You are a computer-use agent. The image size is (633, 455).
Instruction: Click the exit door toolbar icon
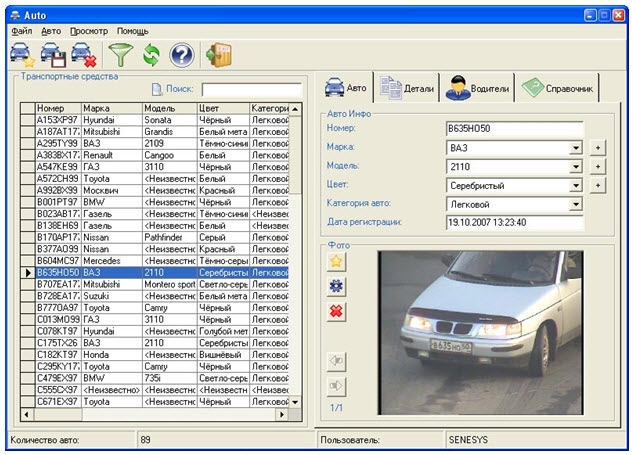click(218, 55)
